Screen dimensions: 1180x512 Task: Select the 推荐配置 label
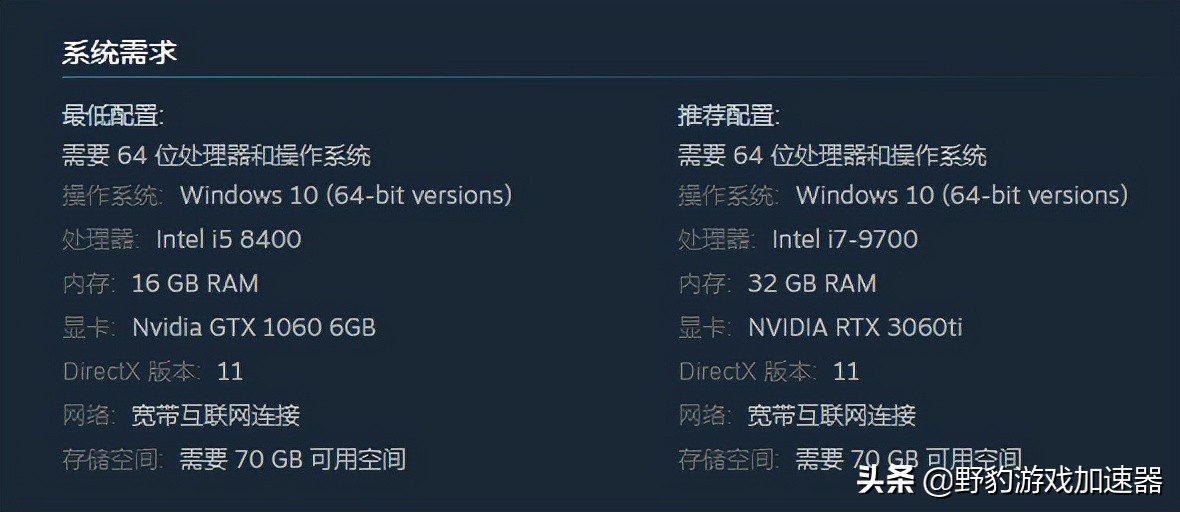point(729,115)
